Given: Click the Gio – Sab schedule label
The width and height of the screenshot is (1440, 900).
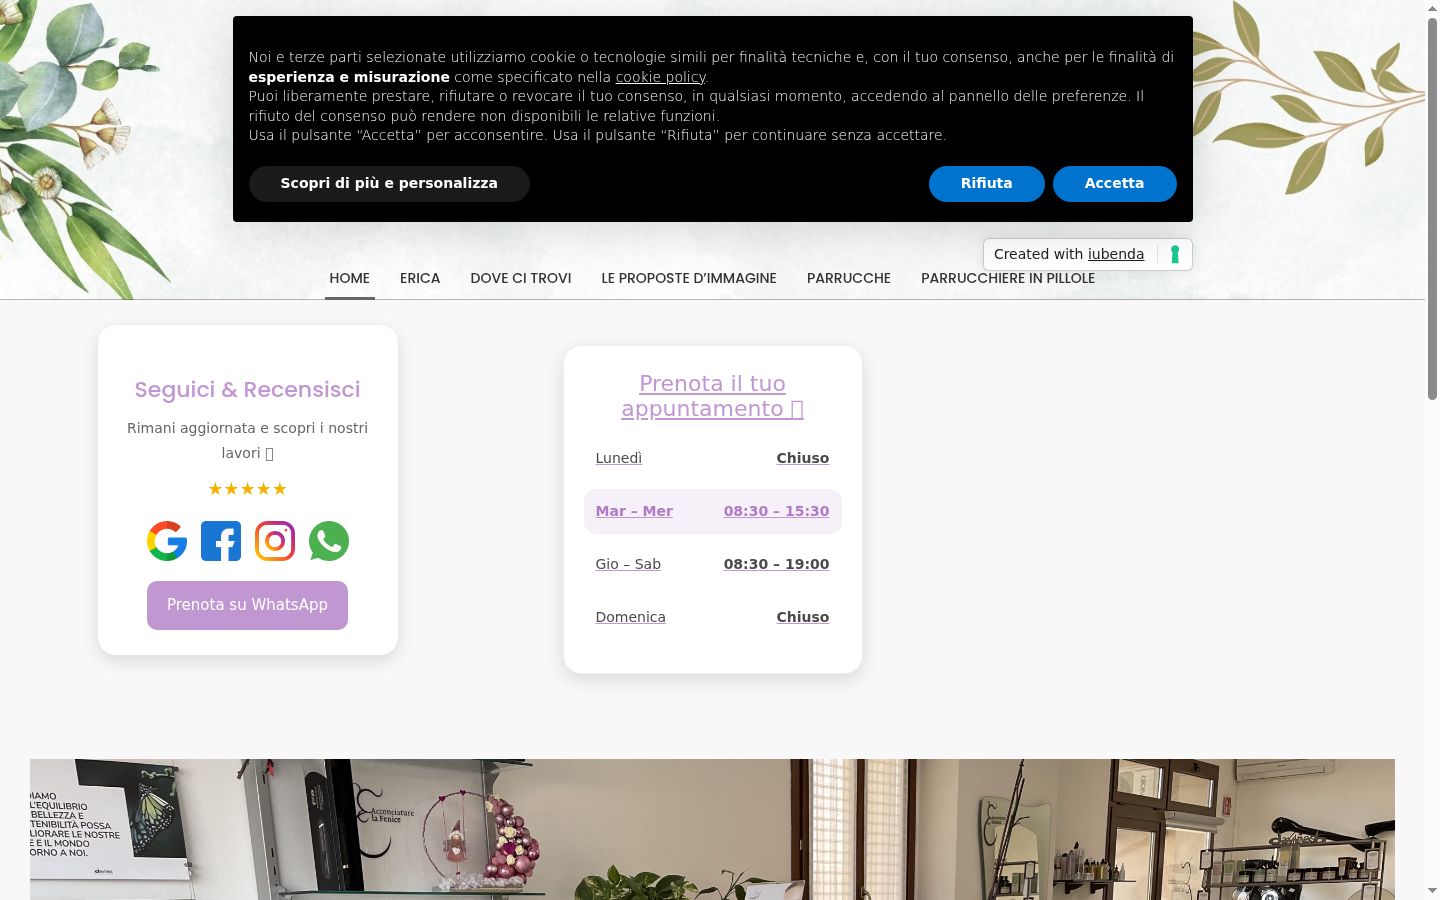Looking at the screenshot, I should point(628,564).
